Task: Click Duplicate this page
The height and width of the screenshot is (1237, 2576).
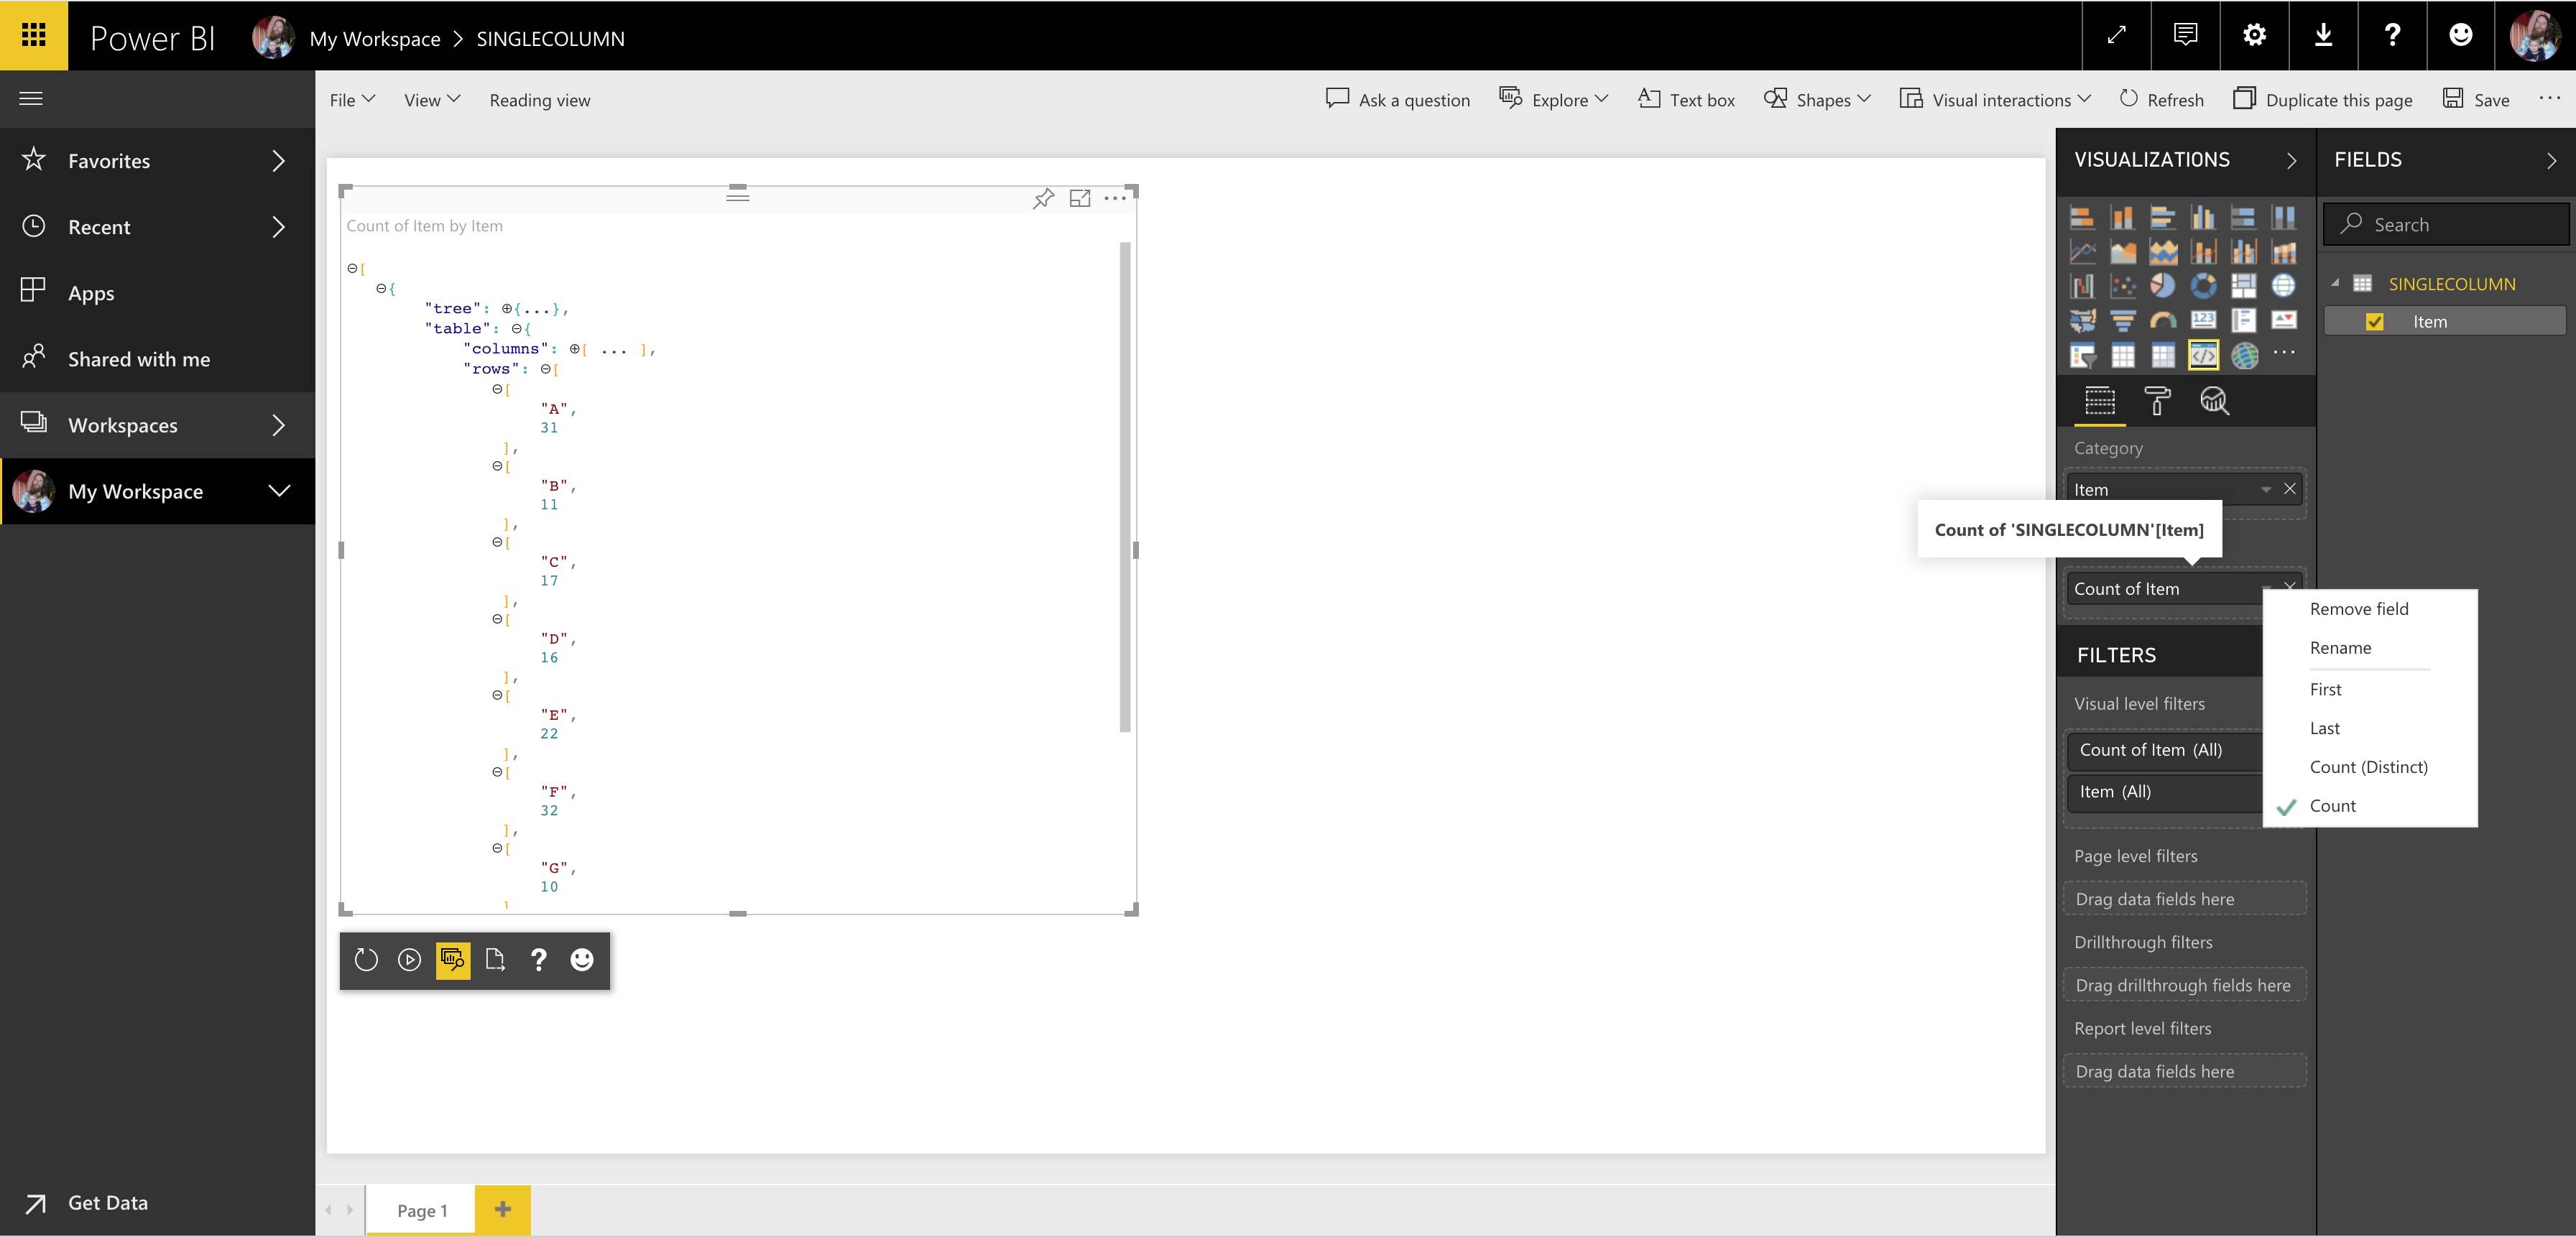Action: coord(2323,100)
